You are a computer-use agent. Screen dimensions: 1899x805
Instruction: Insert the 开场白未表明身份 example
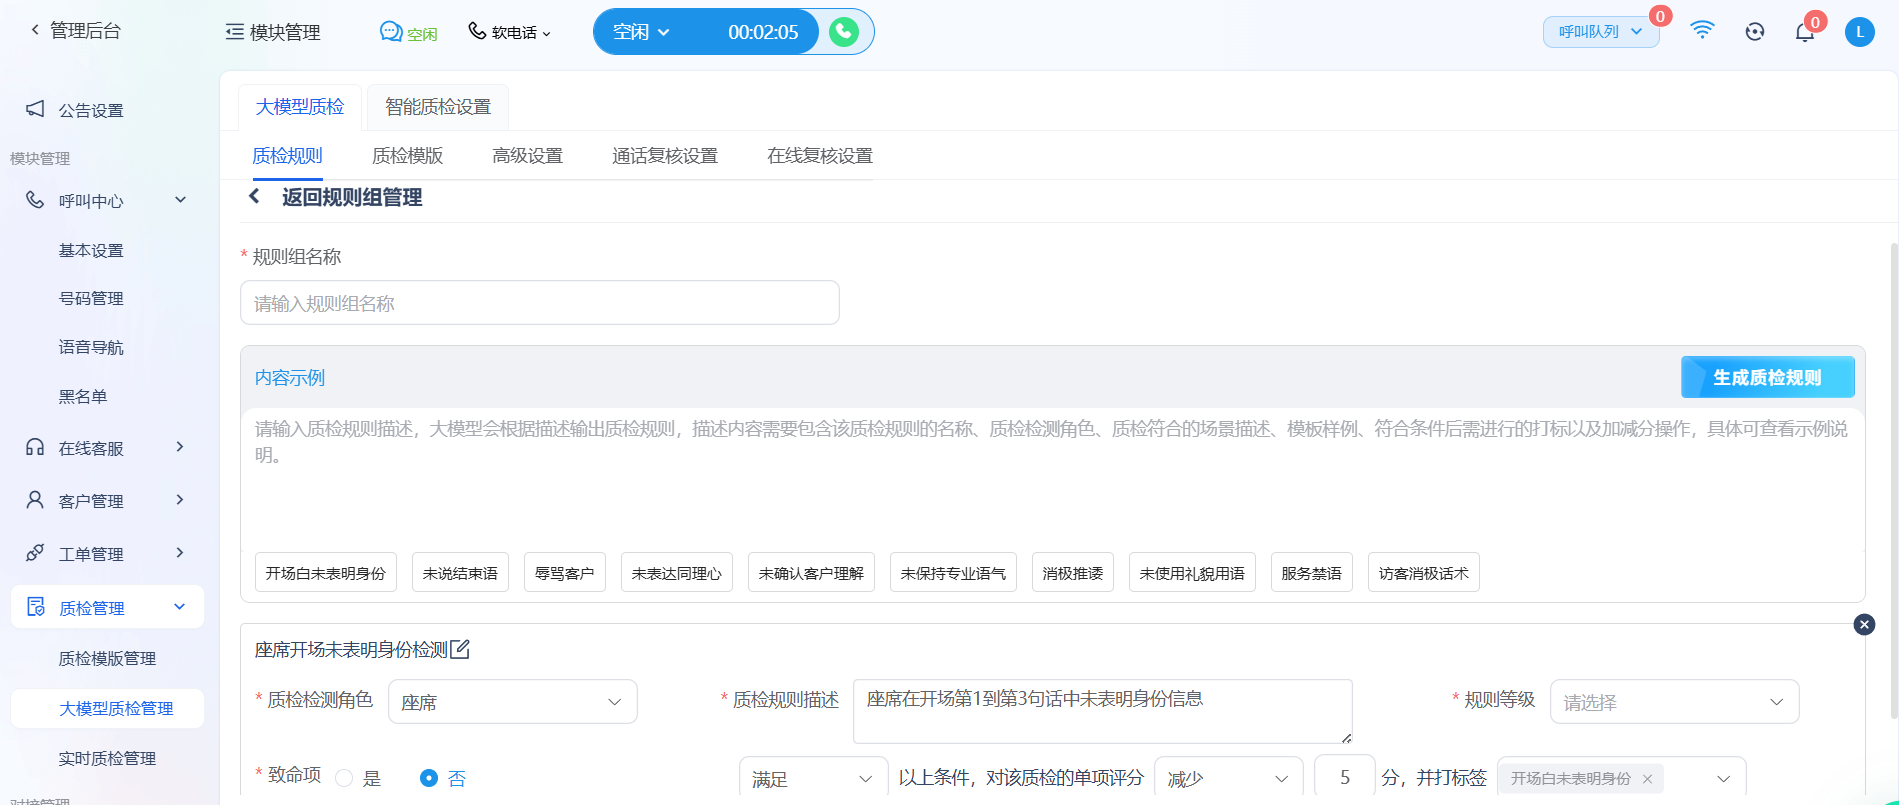[x=326, y=573]
